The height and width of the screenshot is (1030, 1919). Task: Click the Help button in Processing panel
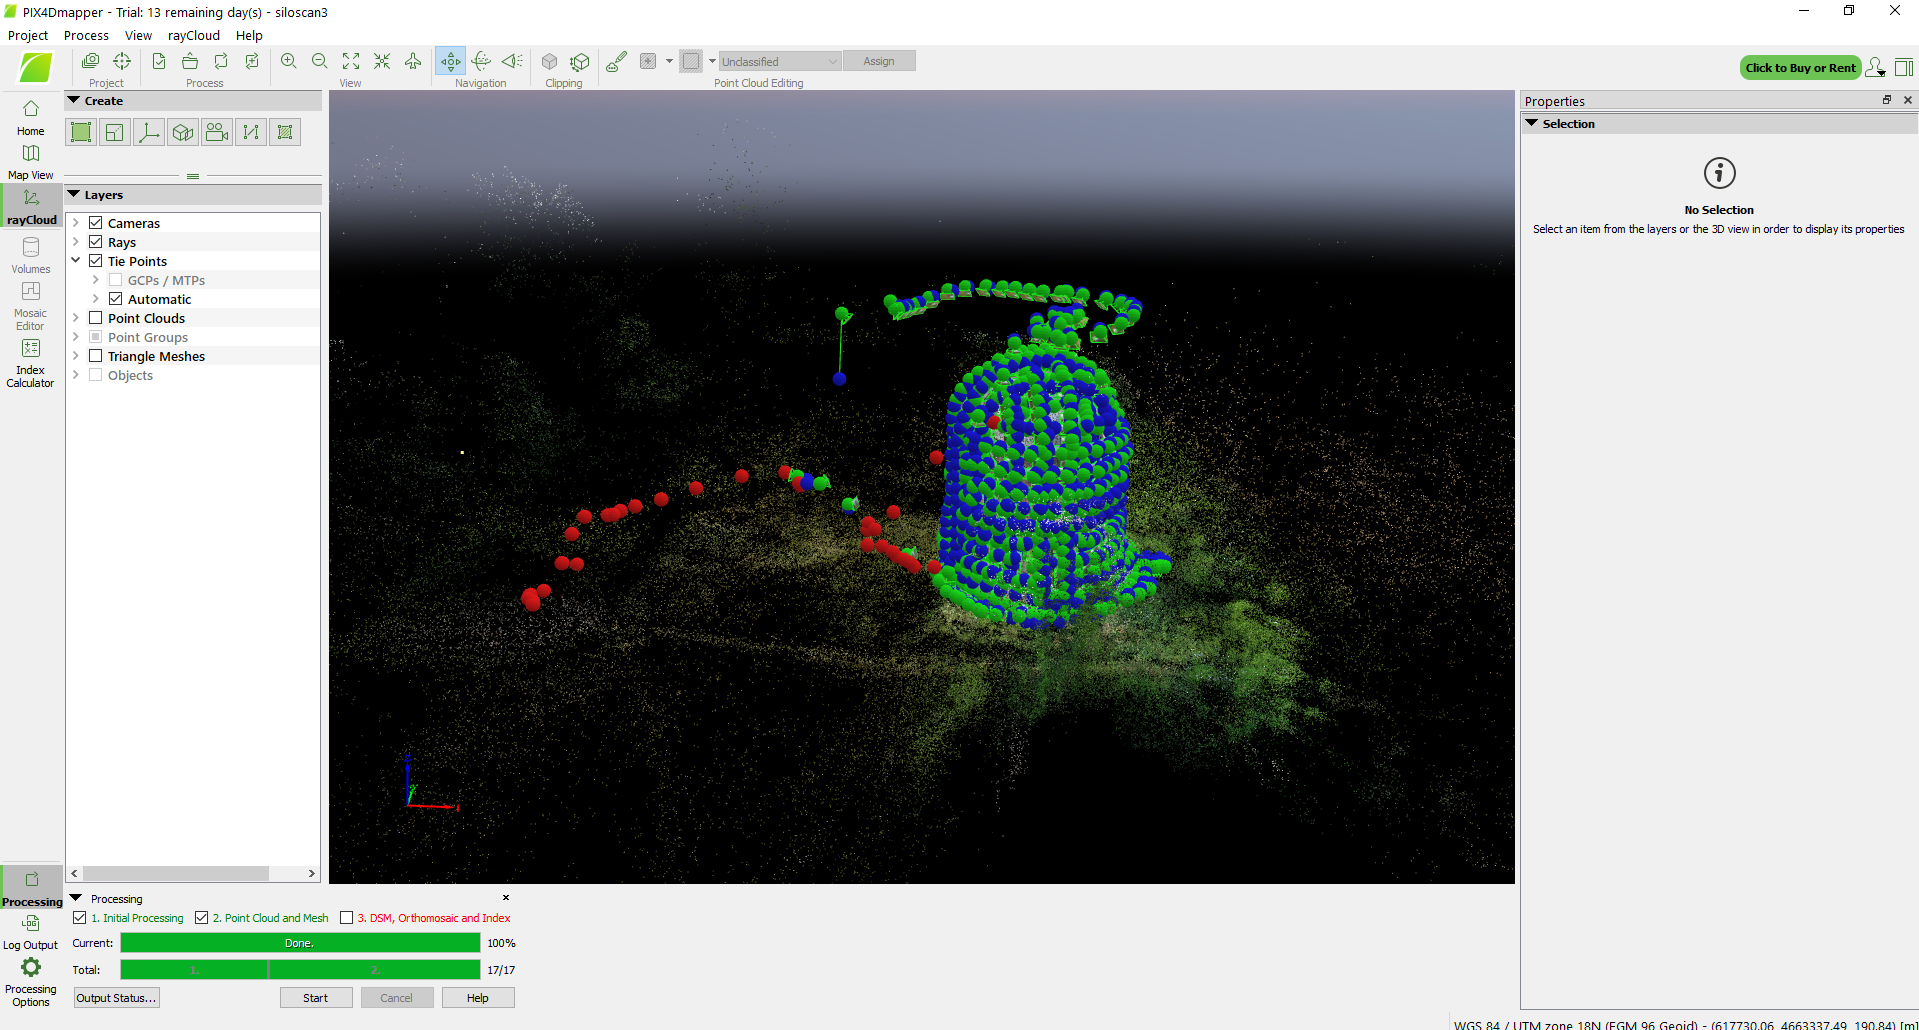coord(478,998)
